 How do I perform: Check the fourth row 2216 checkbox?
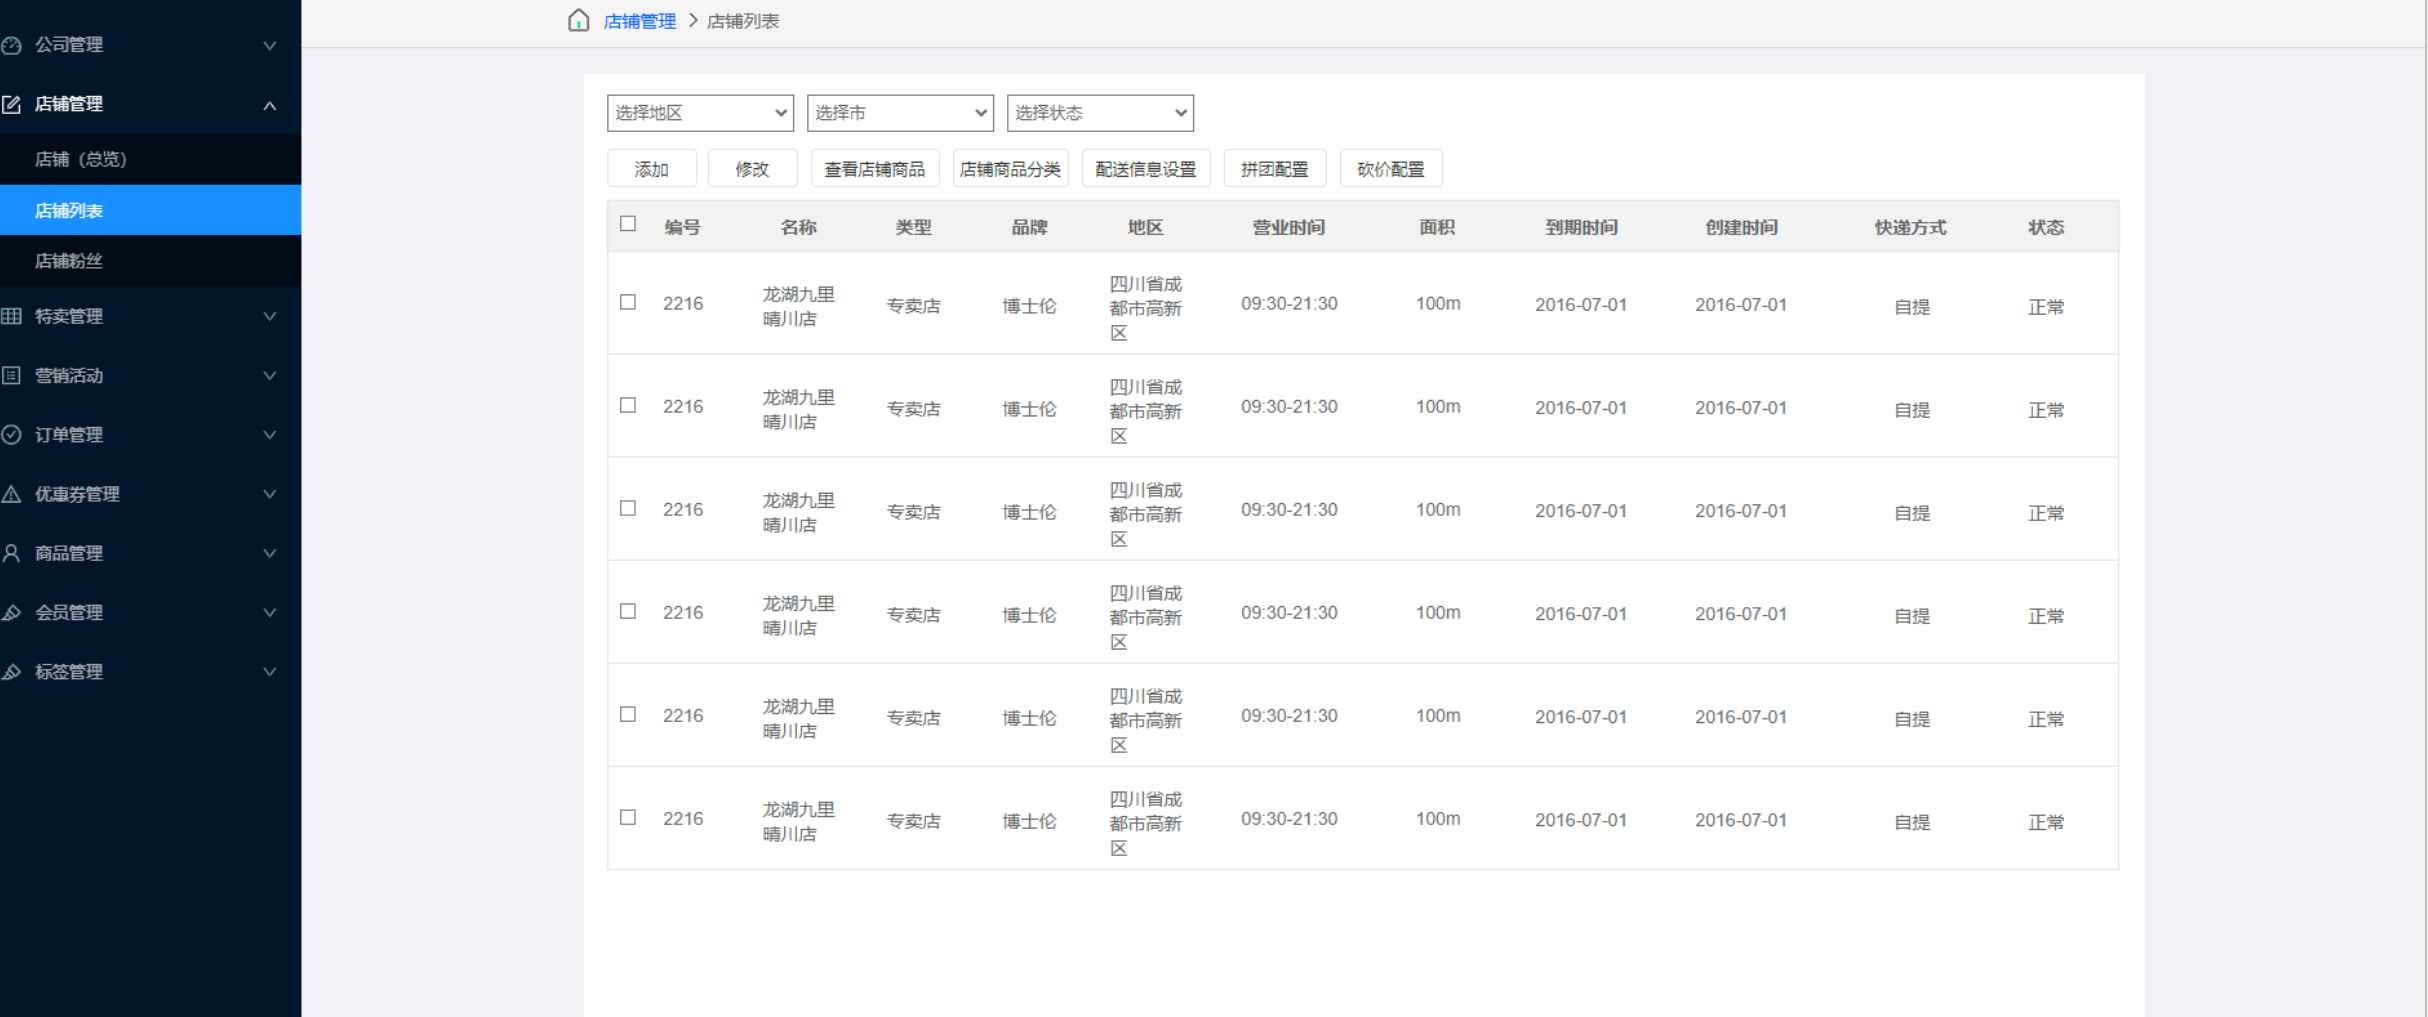coord(628,611)
